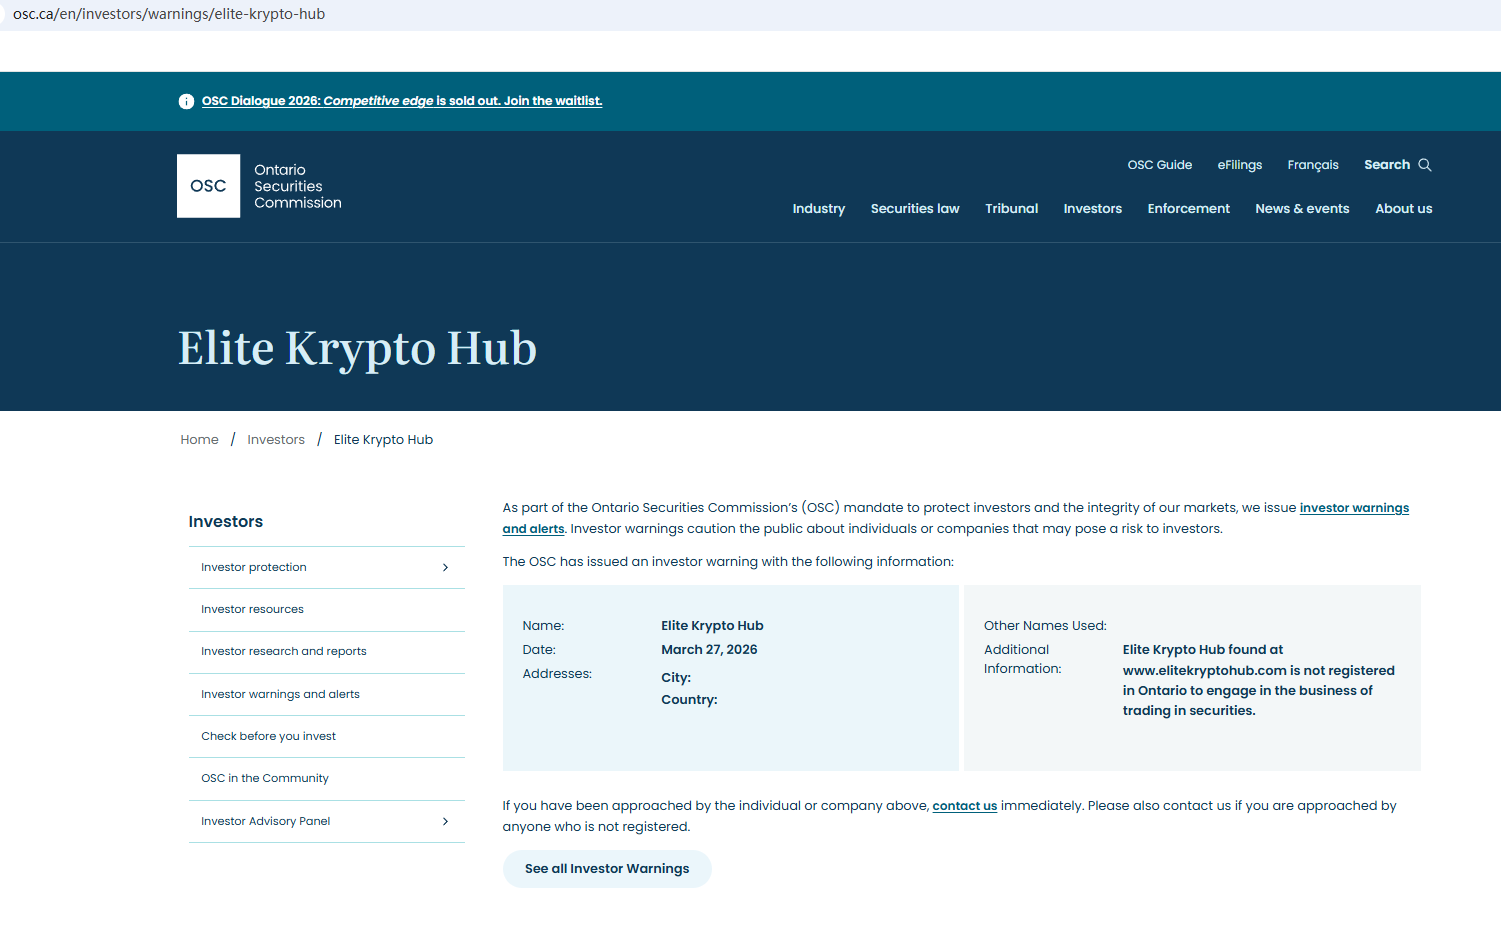Screen dimensions: 1501x947
Task: Click the 'Addresses:' label
Action: pos(557,674)
